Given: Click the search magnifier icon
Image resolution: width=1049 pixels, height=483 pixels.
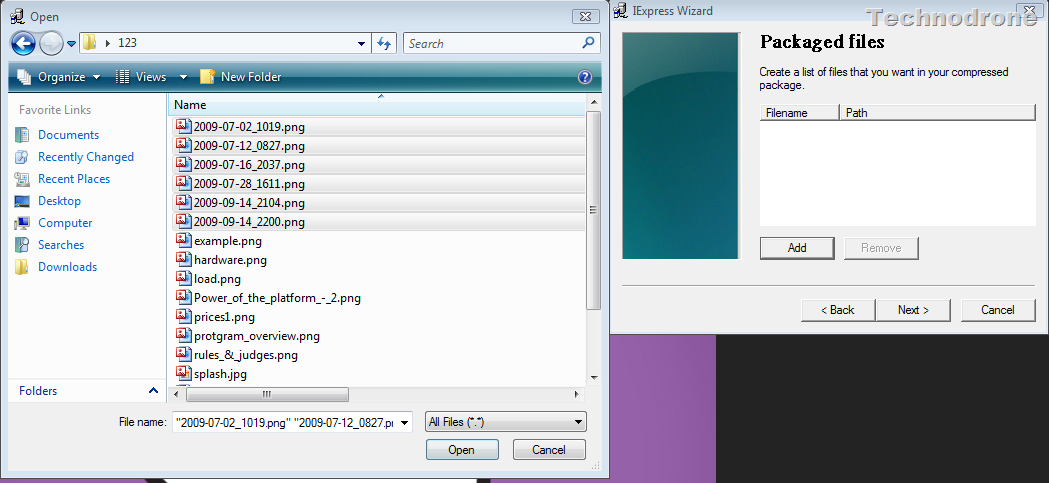Looking at the screenshot, I should [588, 43].
